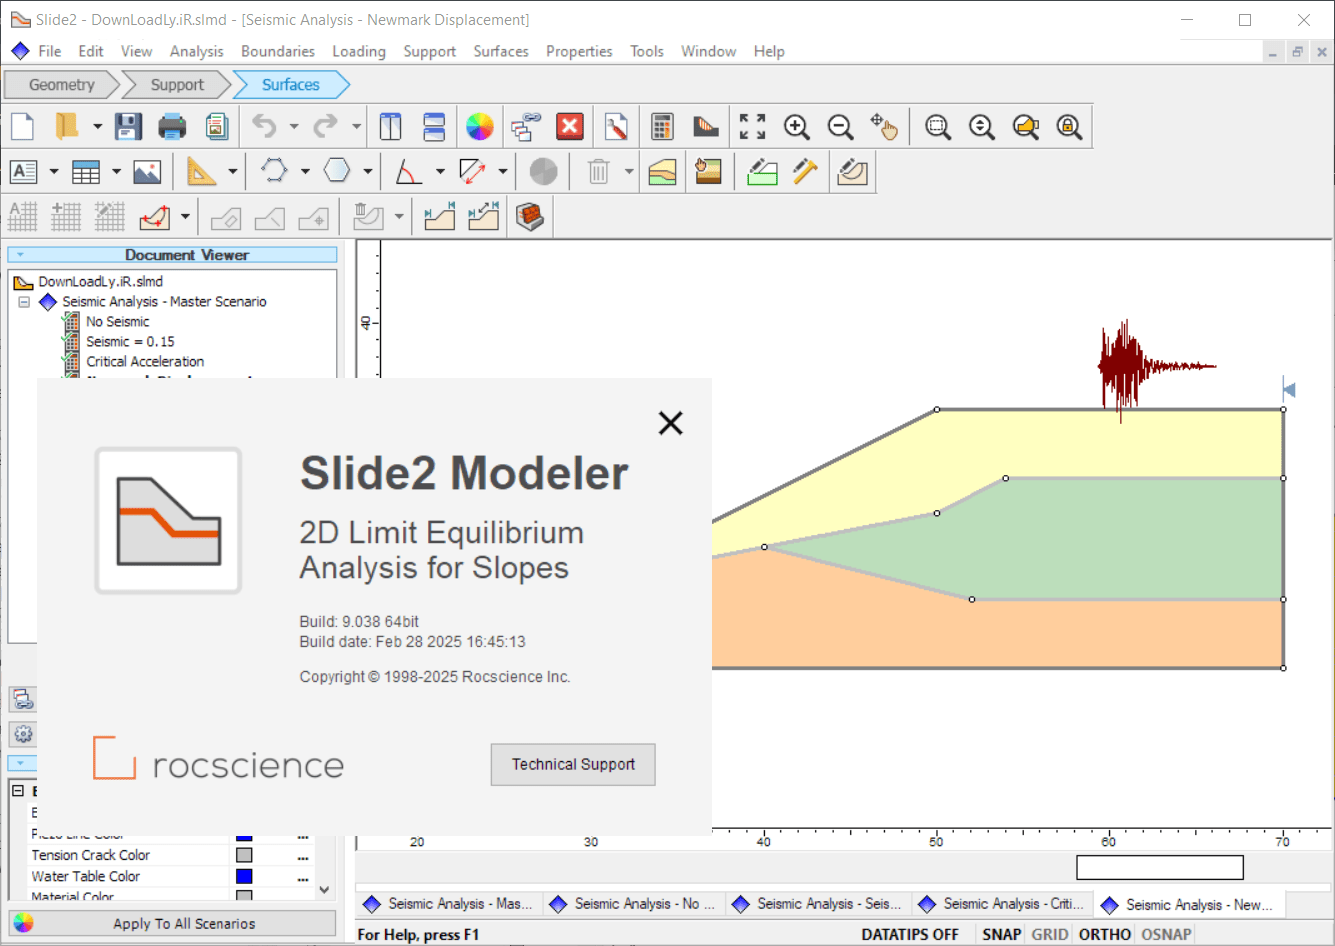Toggle DATATIPS OFF in the status bar
Screen dimensions: 1335x946
[910, 934]
